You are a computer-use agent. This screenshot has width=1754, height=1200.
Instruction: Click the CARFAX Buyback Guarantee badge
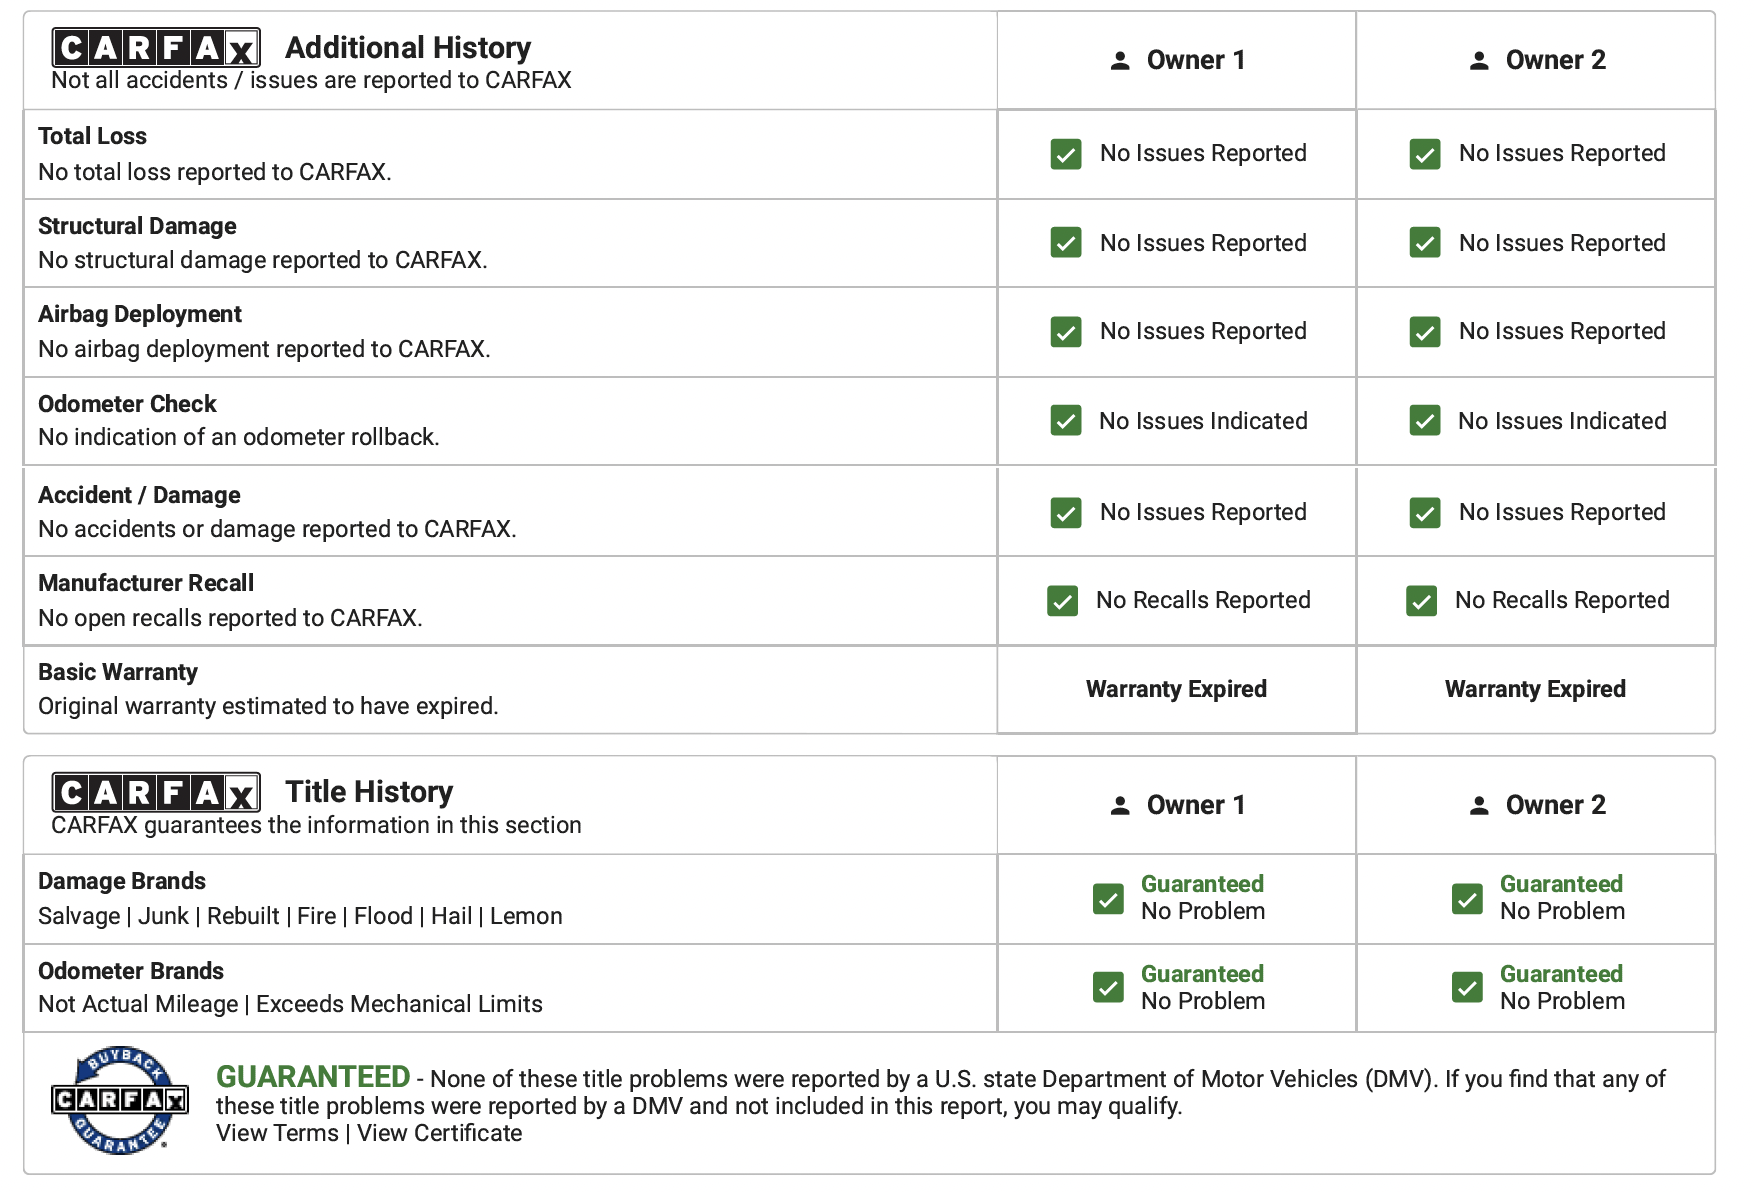pyautogui.click(x=120, y=1100)
